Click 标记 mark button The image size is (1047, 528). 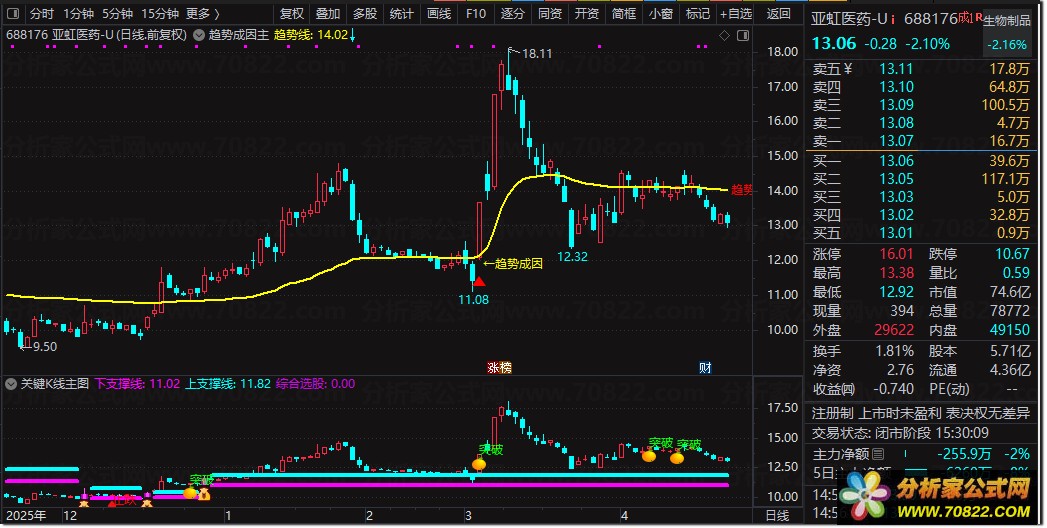tap(697, 13)
